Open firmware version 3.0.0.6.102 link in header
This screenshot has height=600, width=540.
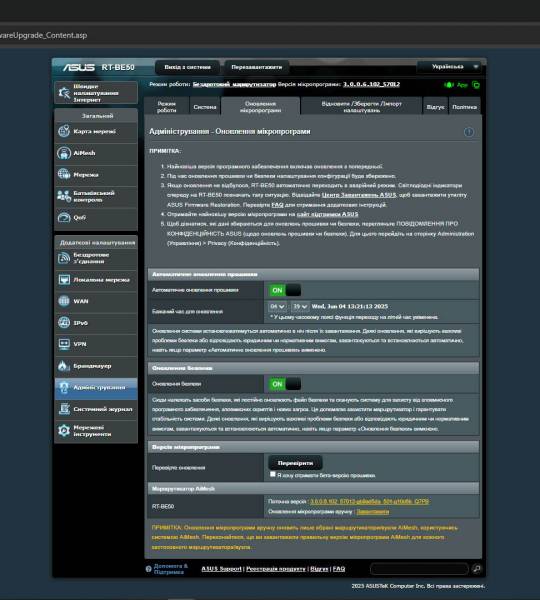coord(371,84)
